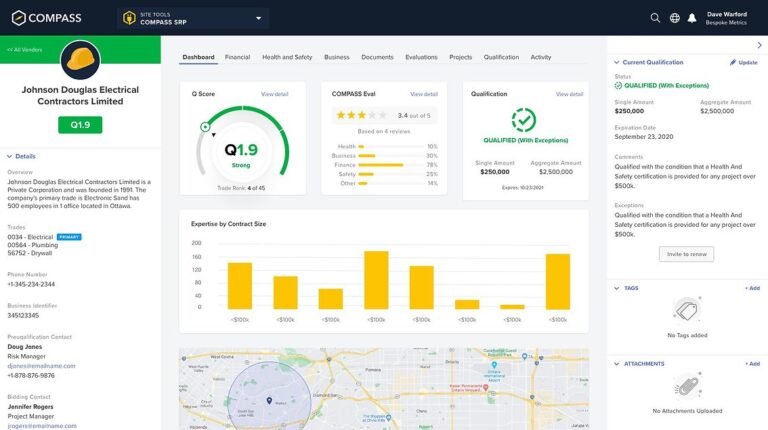This screenshot has height=430, width=768.
Task: Open the globe language icon
Action: click(x=674, y=18)
